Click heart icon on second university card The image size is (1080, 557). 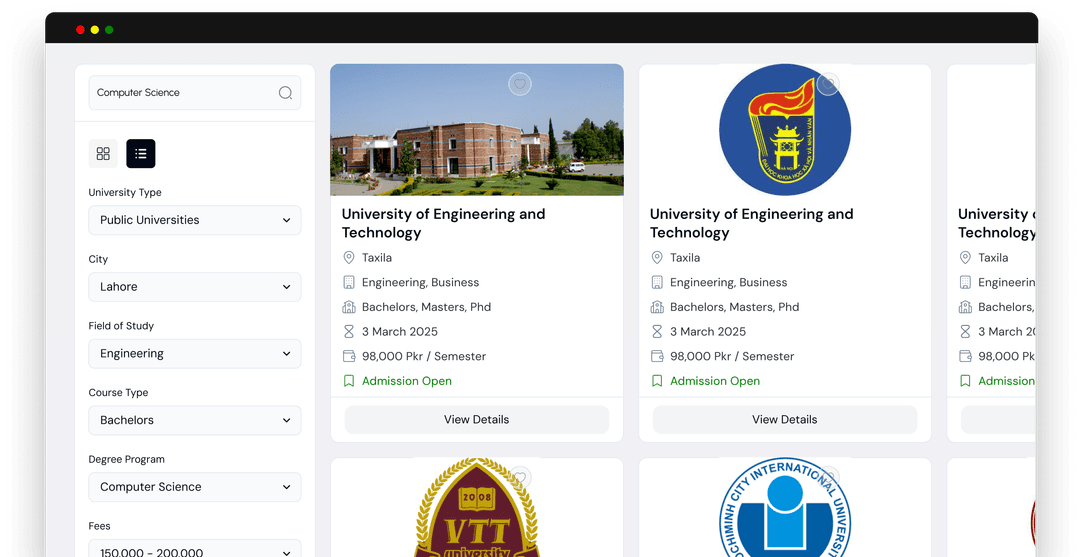[827, 85]
